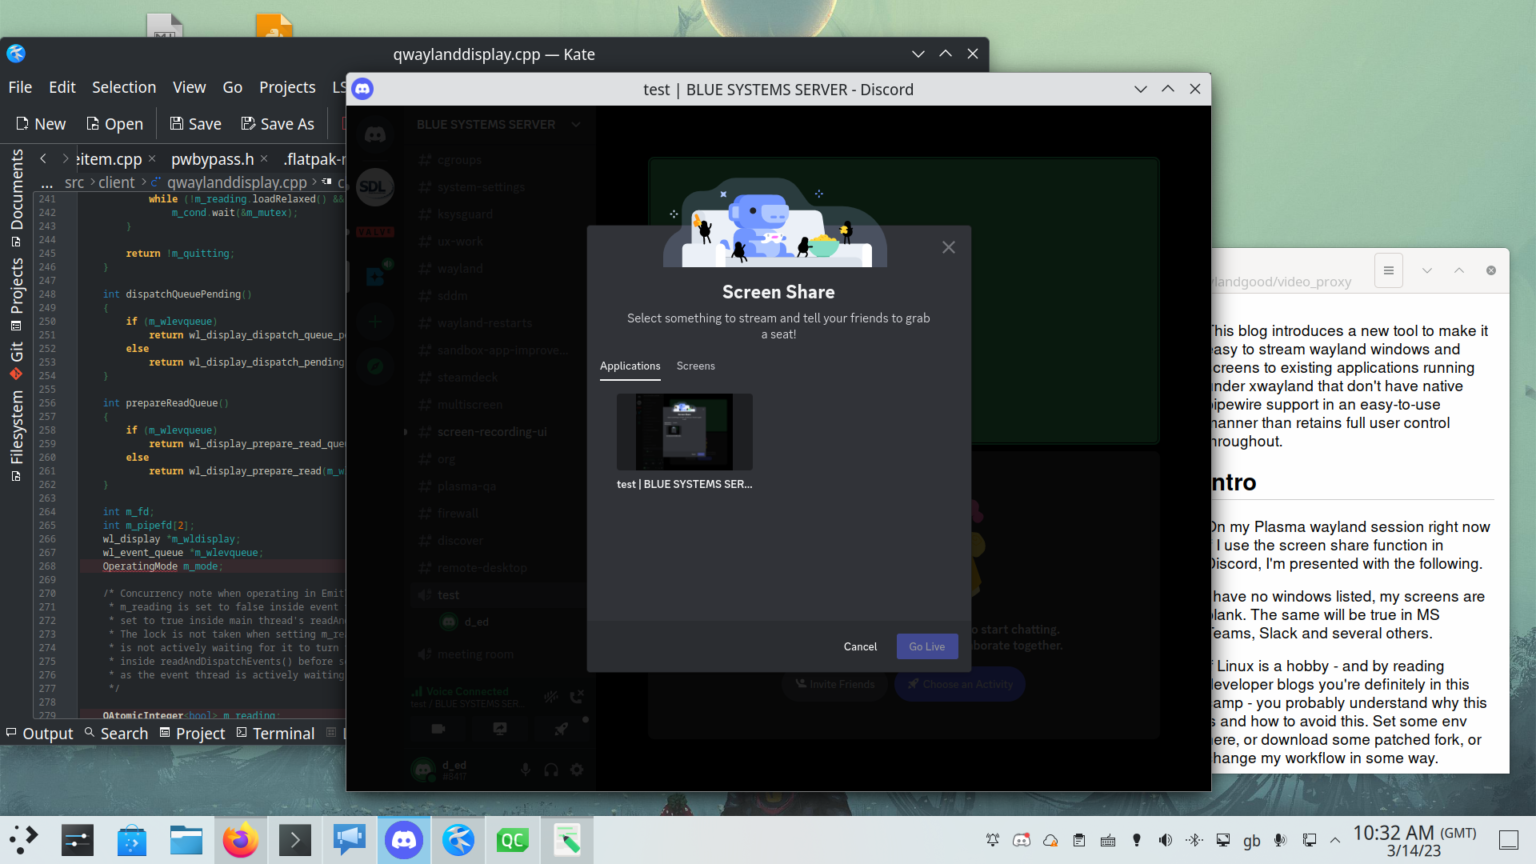Open the volume control in system tray
This screenshot has width=1536, height=864.
coord(1165,840)
